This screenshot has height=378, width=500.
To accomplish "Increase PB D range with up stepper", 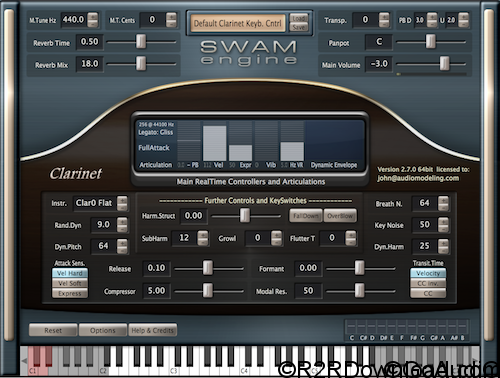I will click(432, 16).
